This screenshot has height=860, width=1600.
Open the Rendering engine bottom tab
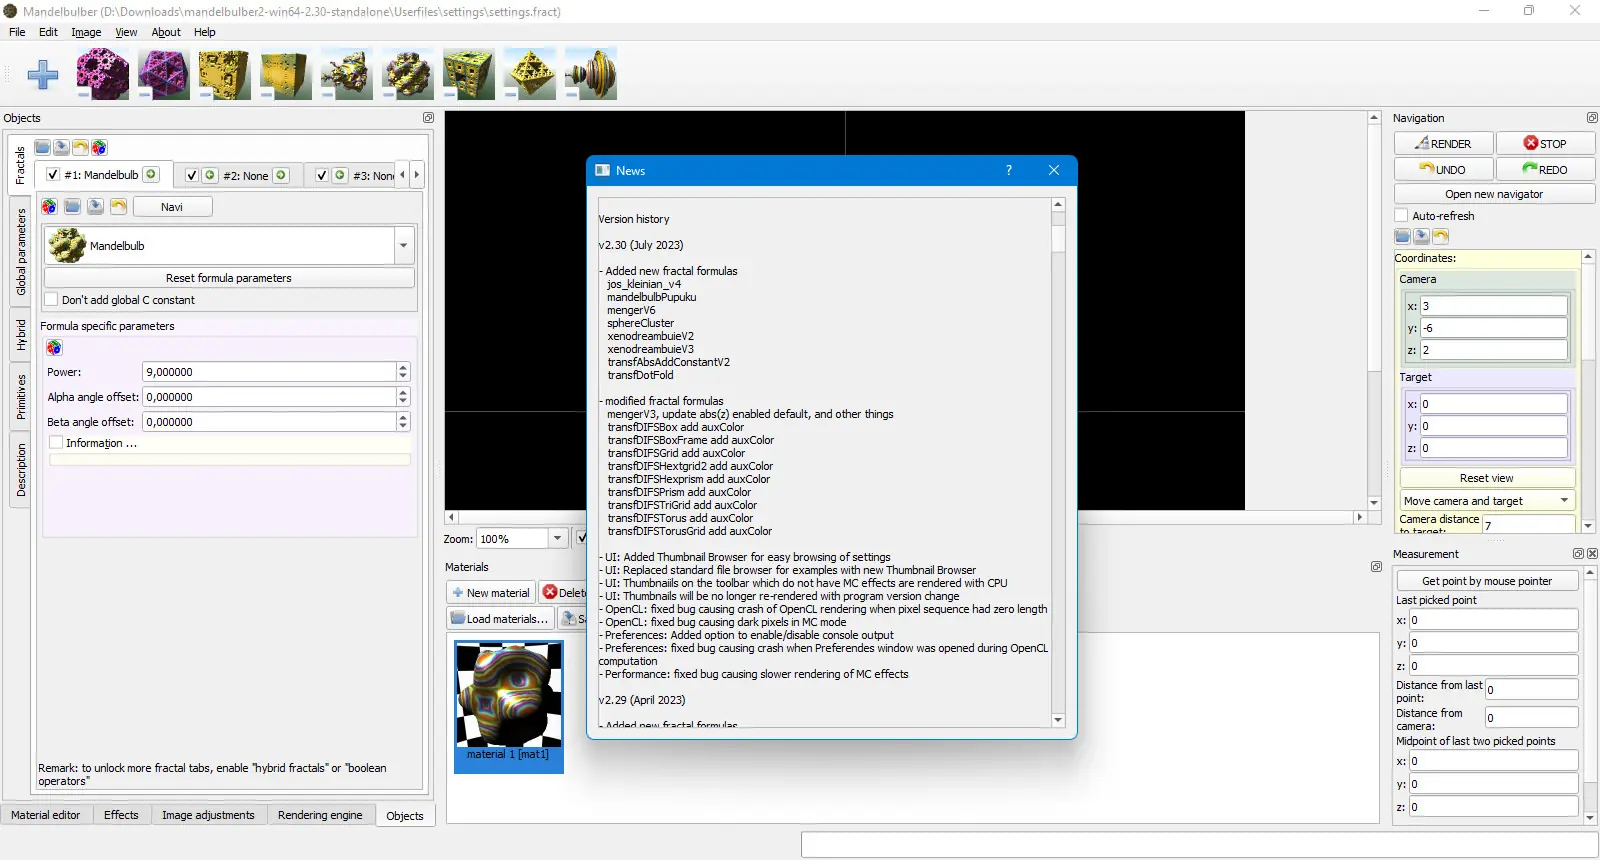pos(320,815)
